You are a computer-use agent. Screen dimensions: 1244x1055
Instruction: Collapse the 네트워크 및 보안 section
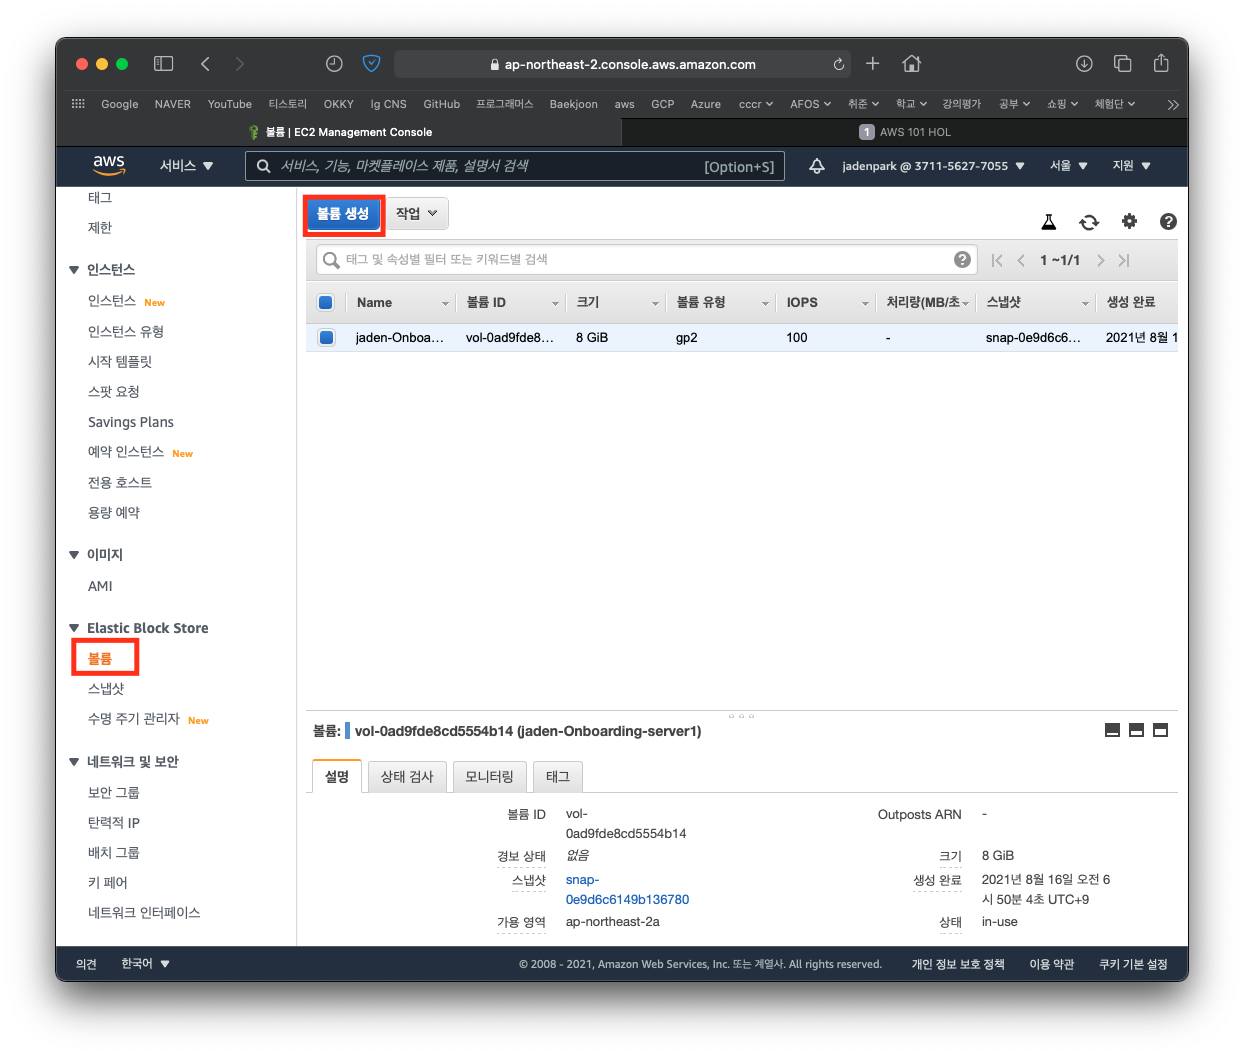[74, 762]
